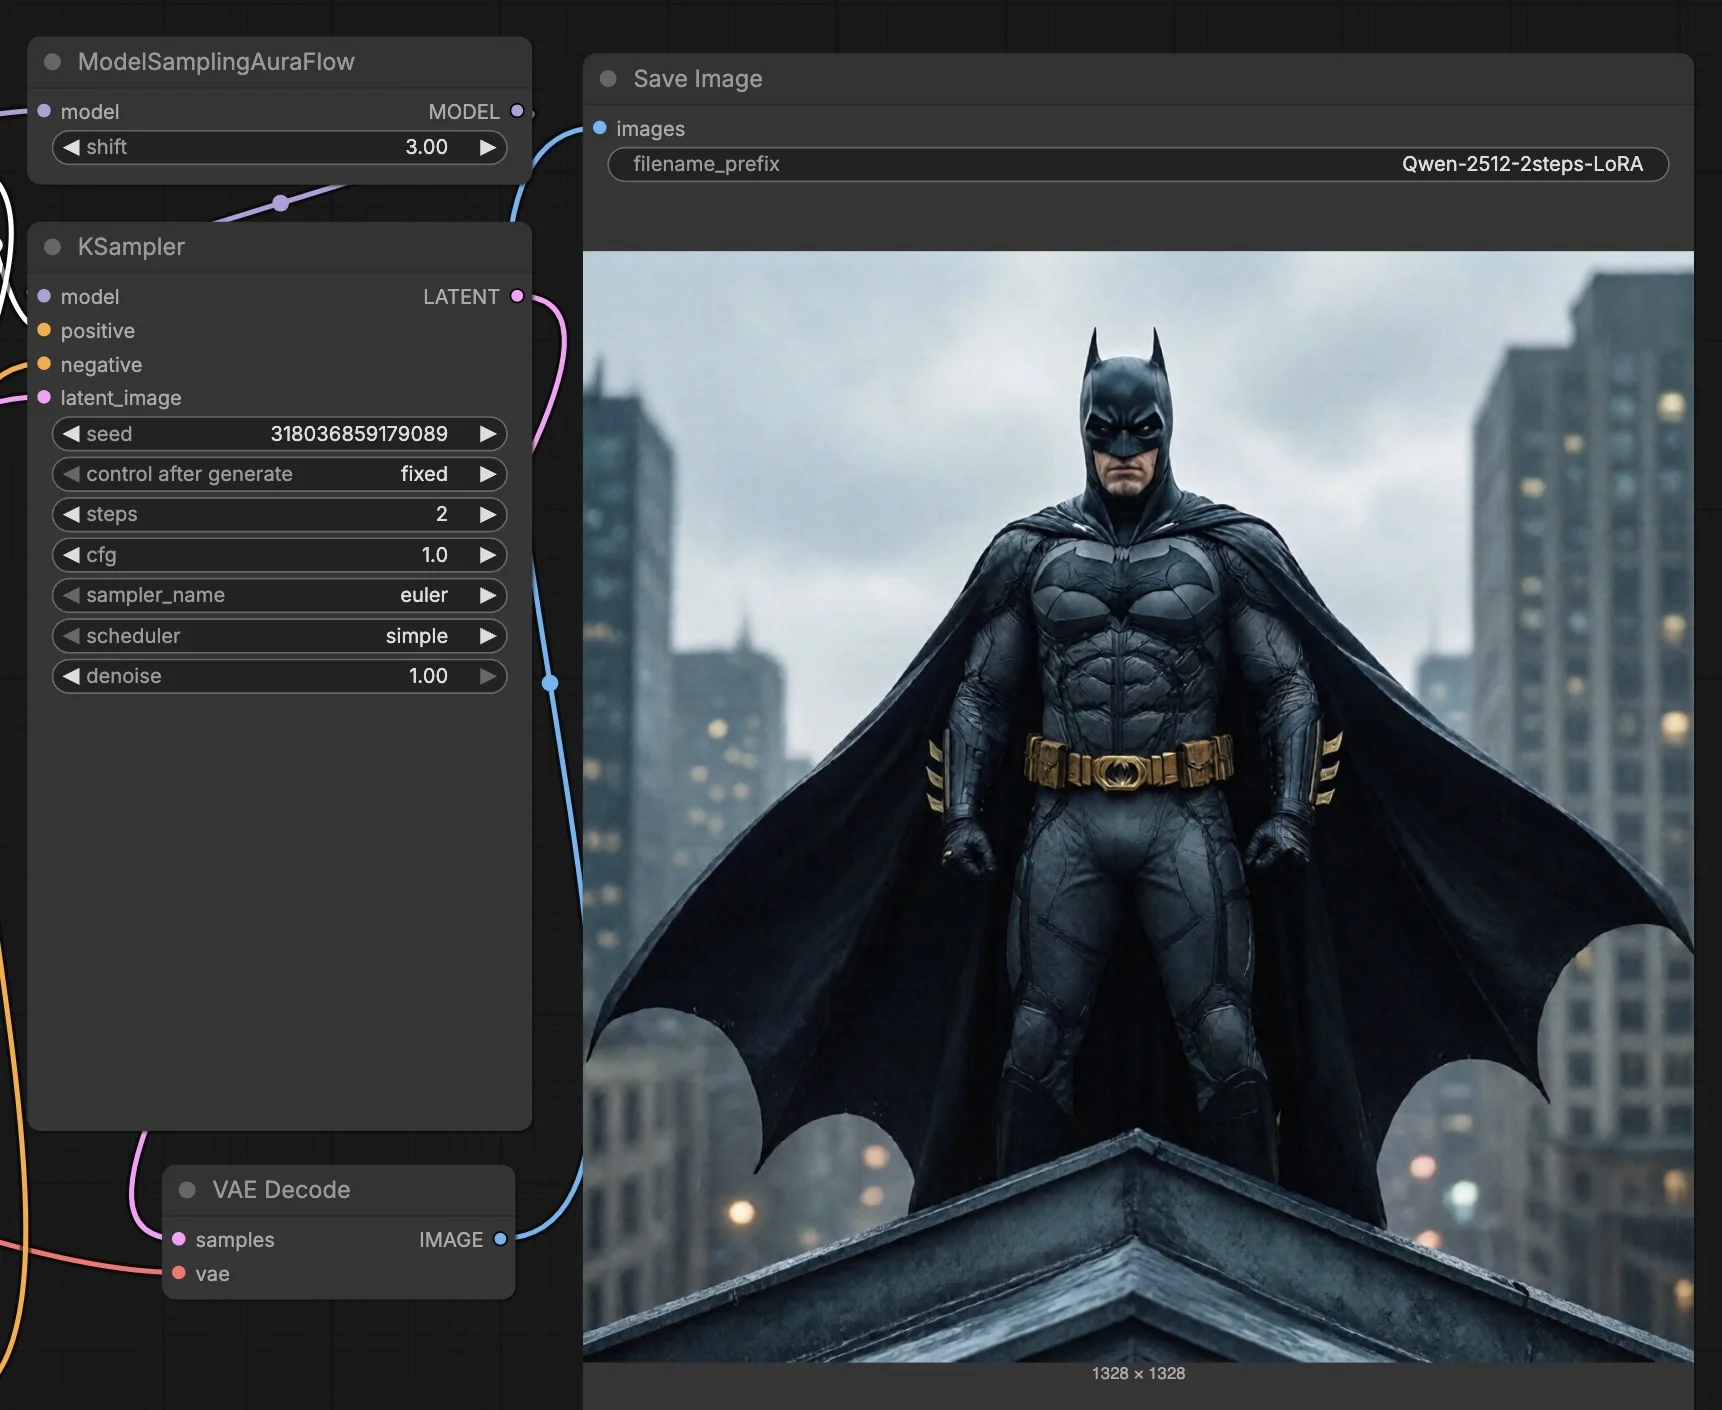The width and height of the screenshot is (1722, 1410).
Task: Collapse the Save Image node via its title dot
Action: click(x=607, y=78)
